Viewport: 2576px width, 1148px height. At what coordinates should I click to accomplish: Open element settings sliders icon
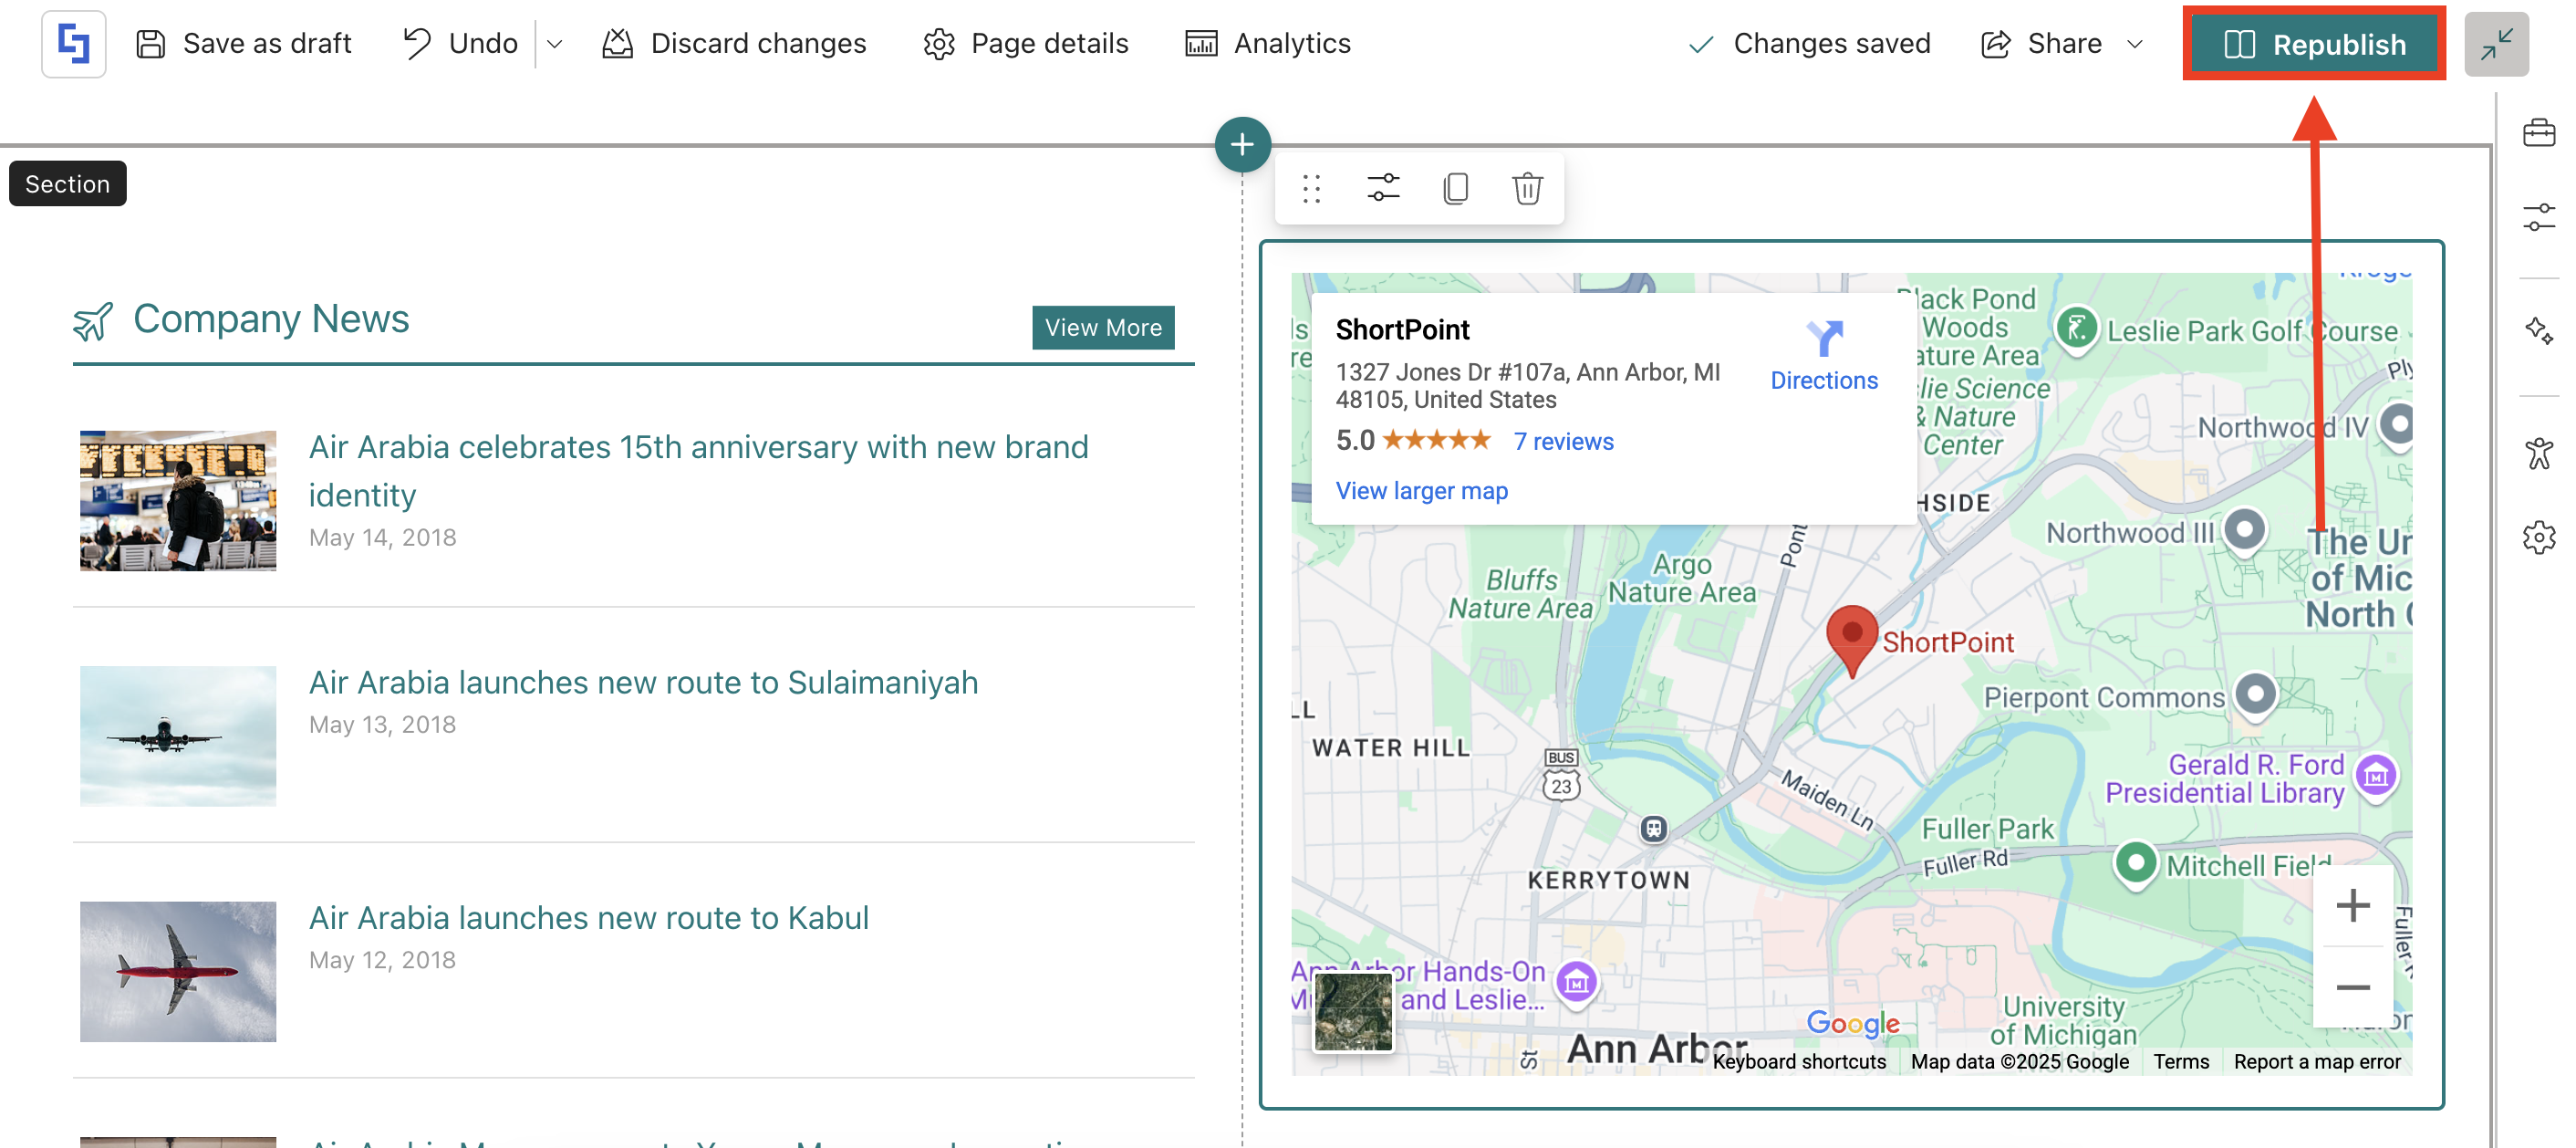point(1383,188)
